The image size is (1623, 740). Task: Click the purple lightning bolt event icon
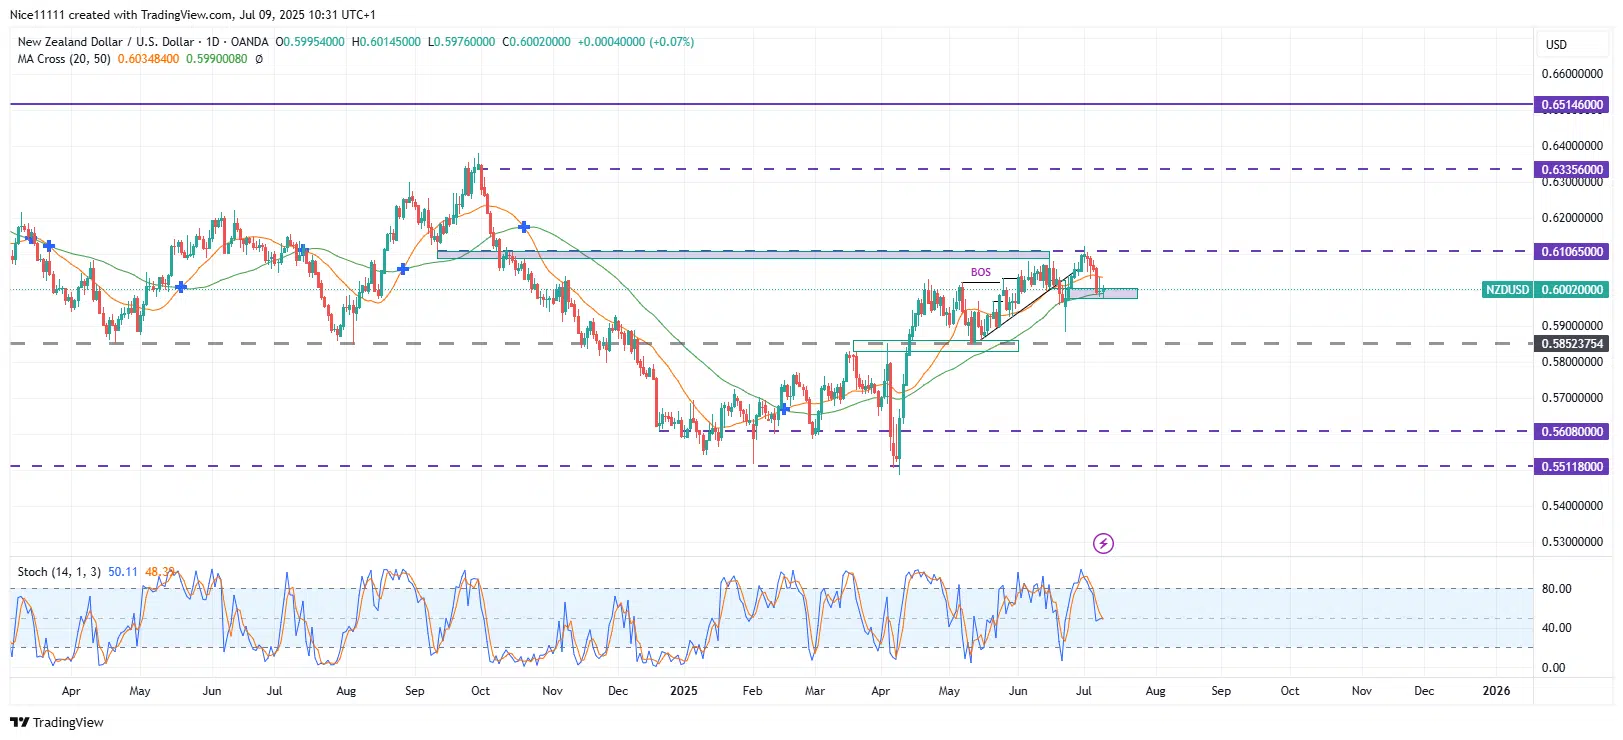(x=1102, y=543)
